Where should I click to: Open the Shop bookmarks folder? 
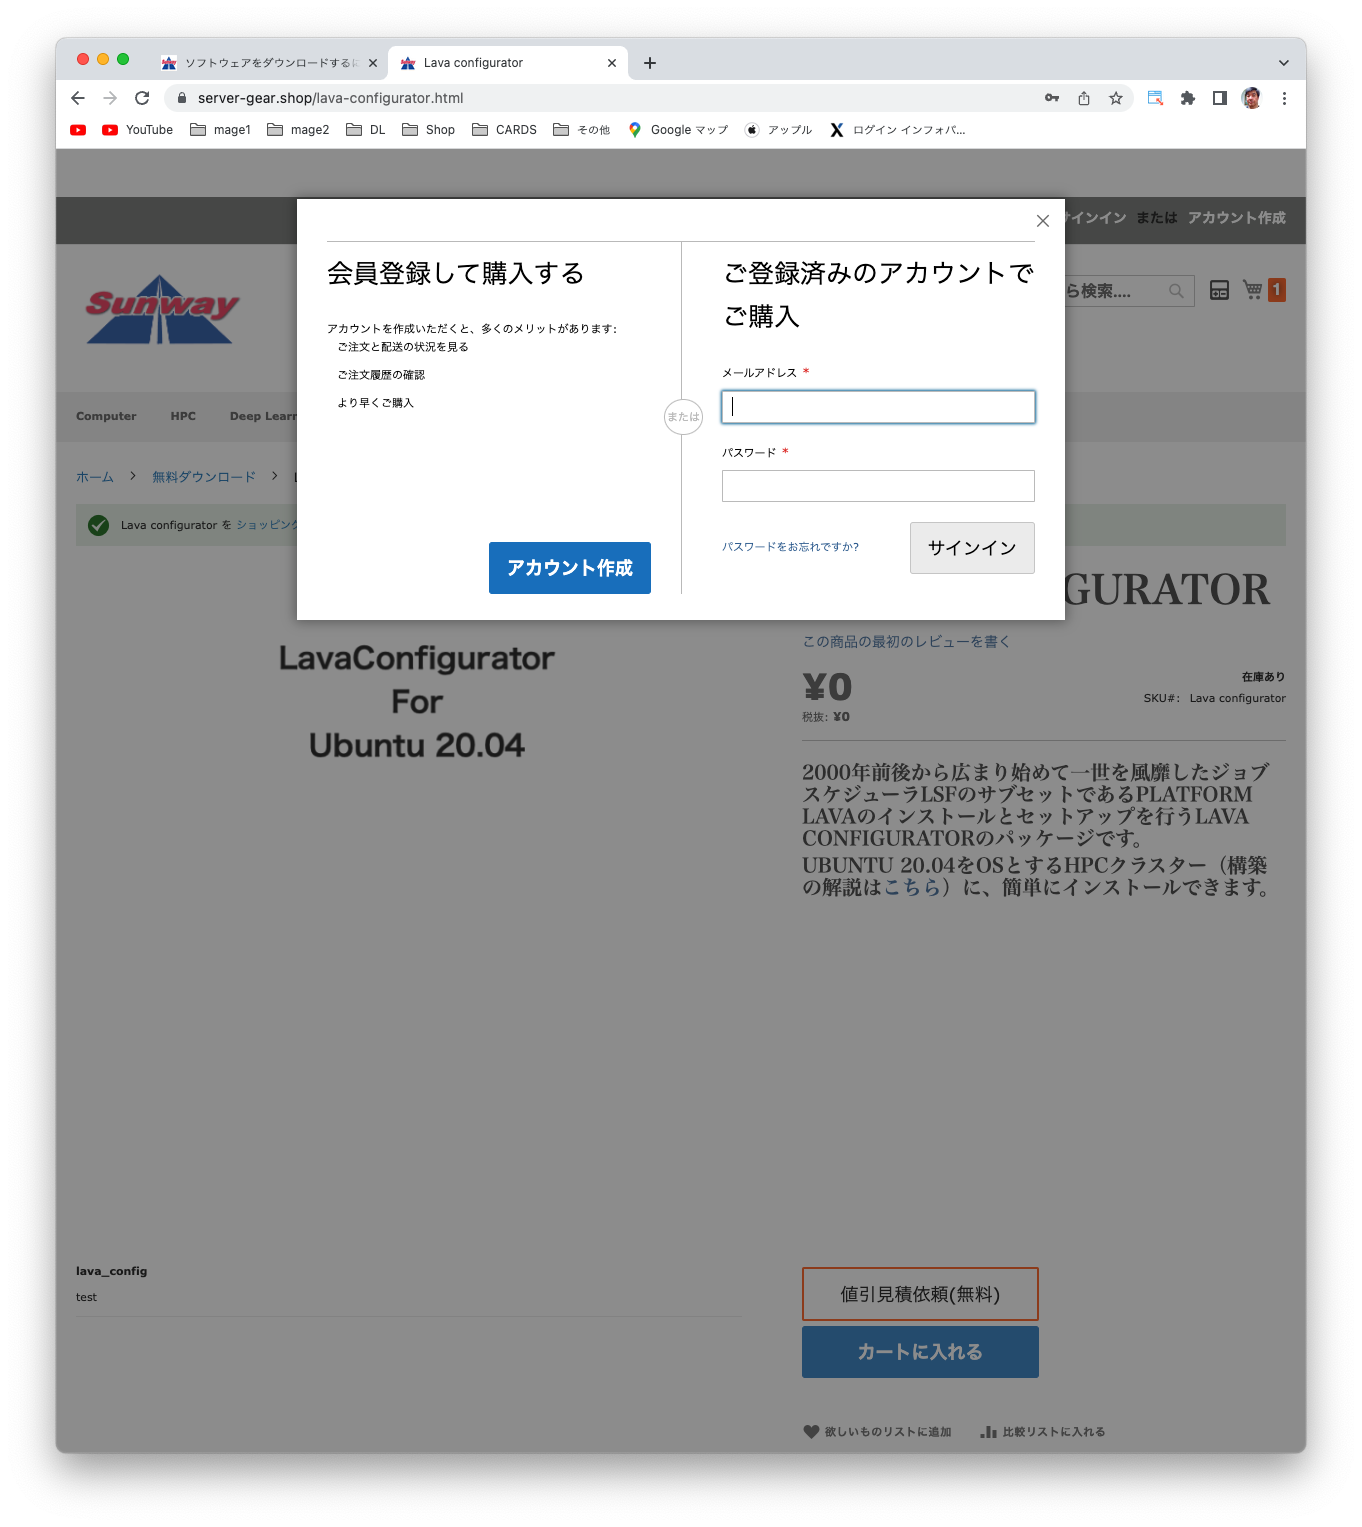(x=429, y=130)
